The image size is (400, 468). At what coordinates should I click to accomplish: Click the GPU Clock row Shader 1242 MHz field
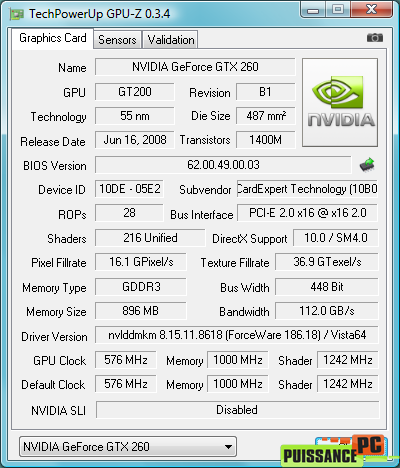pos(348,360)
